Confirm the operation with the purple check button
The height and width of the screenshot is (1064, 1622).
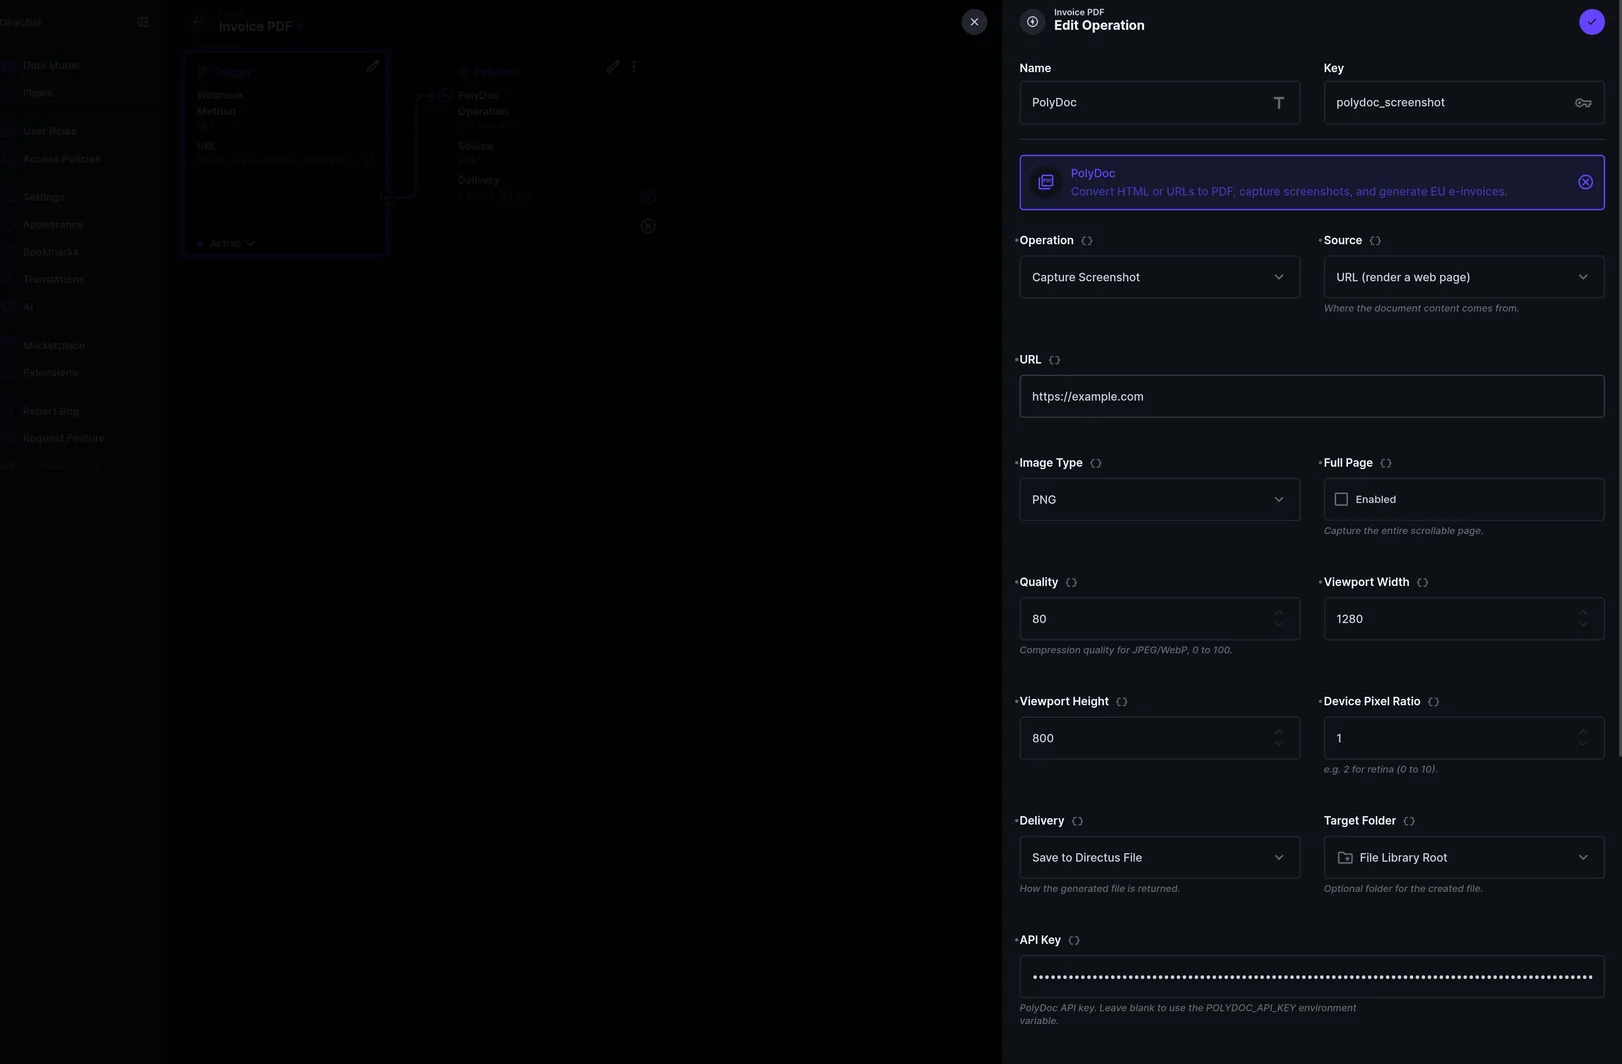(1591, 22)
